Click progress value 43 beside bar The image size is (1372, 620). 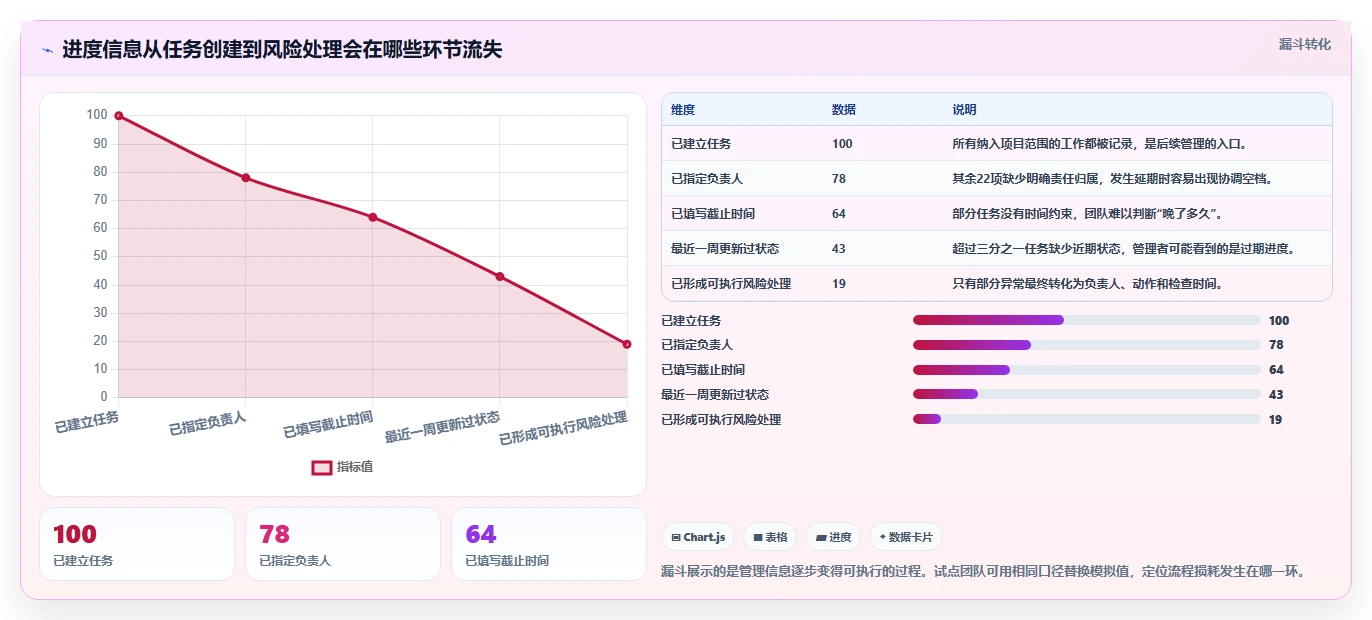point(1276,395)
